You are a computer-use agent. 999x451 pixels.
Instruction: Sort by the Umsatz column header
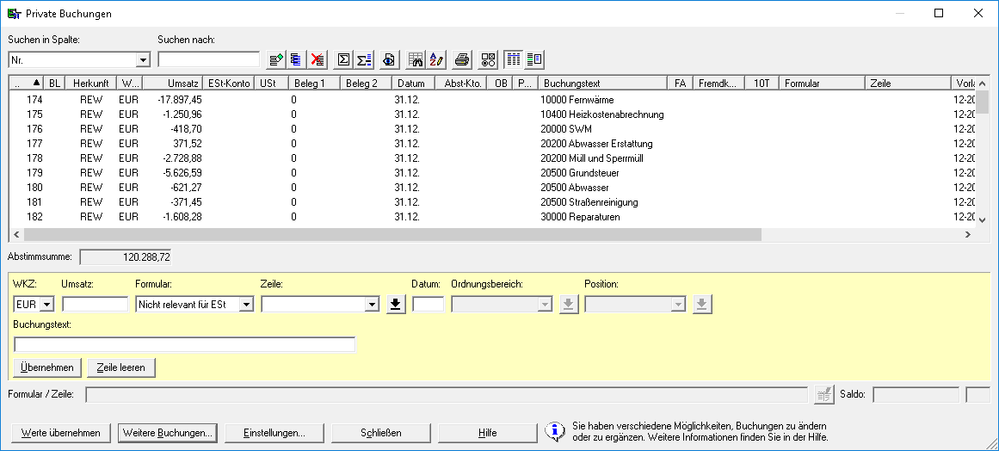pos(172,83)
